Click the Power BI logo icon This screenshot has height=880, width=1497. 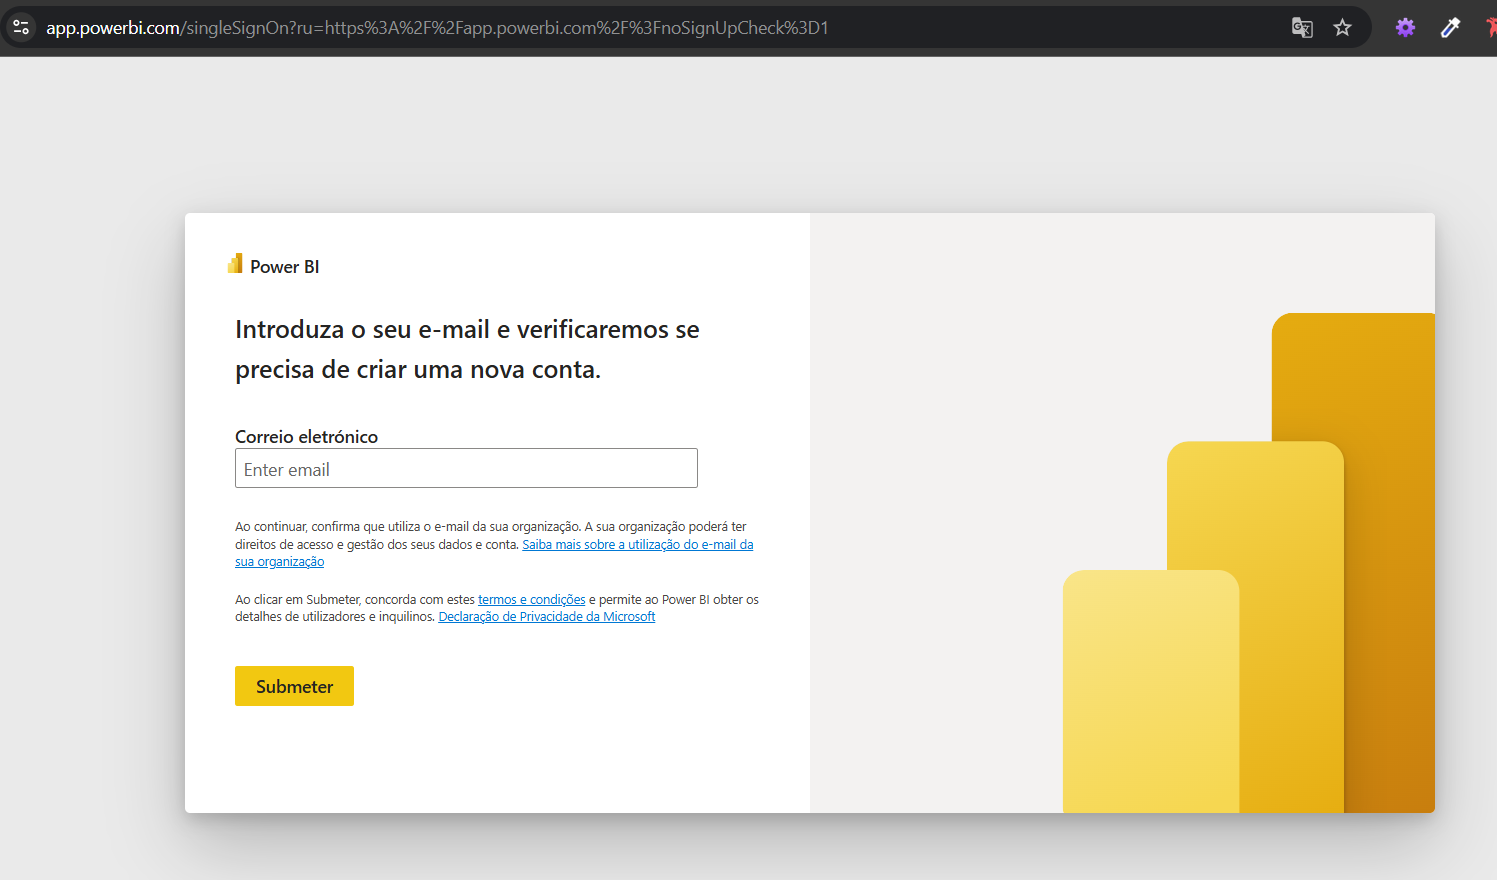pyautogui.click(x=234, y=263)
